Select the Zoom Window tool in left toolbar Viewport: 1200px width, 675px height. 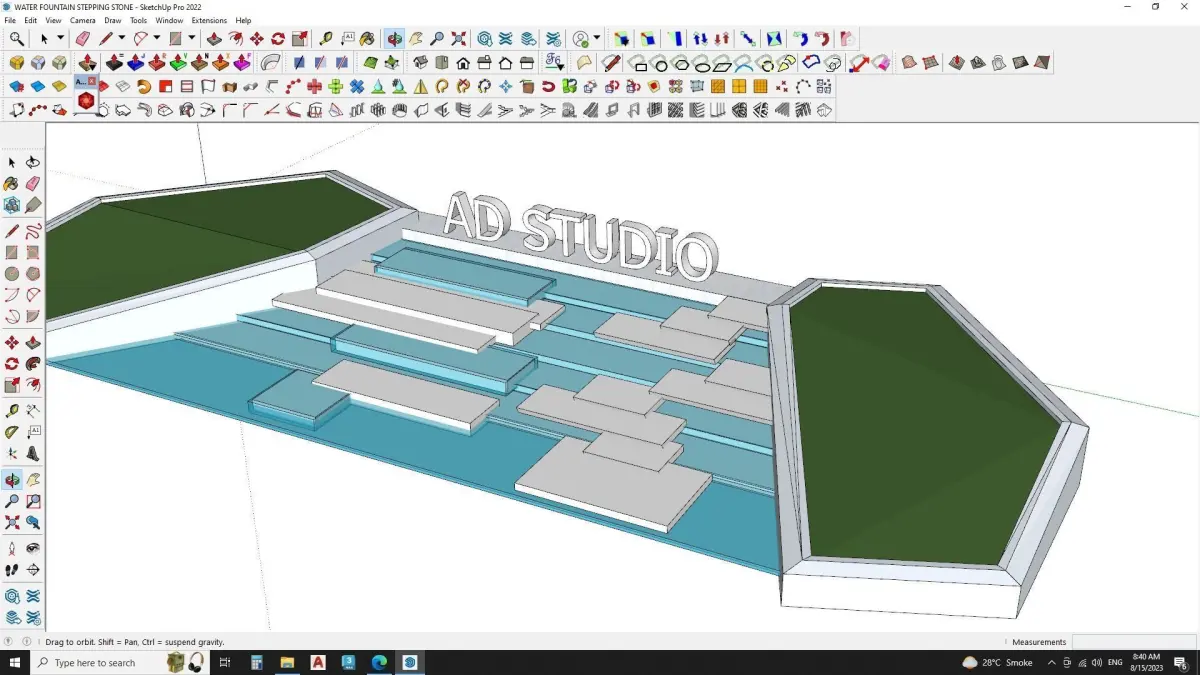(x=33, y=501)
